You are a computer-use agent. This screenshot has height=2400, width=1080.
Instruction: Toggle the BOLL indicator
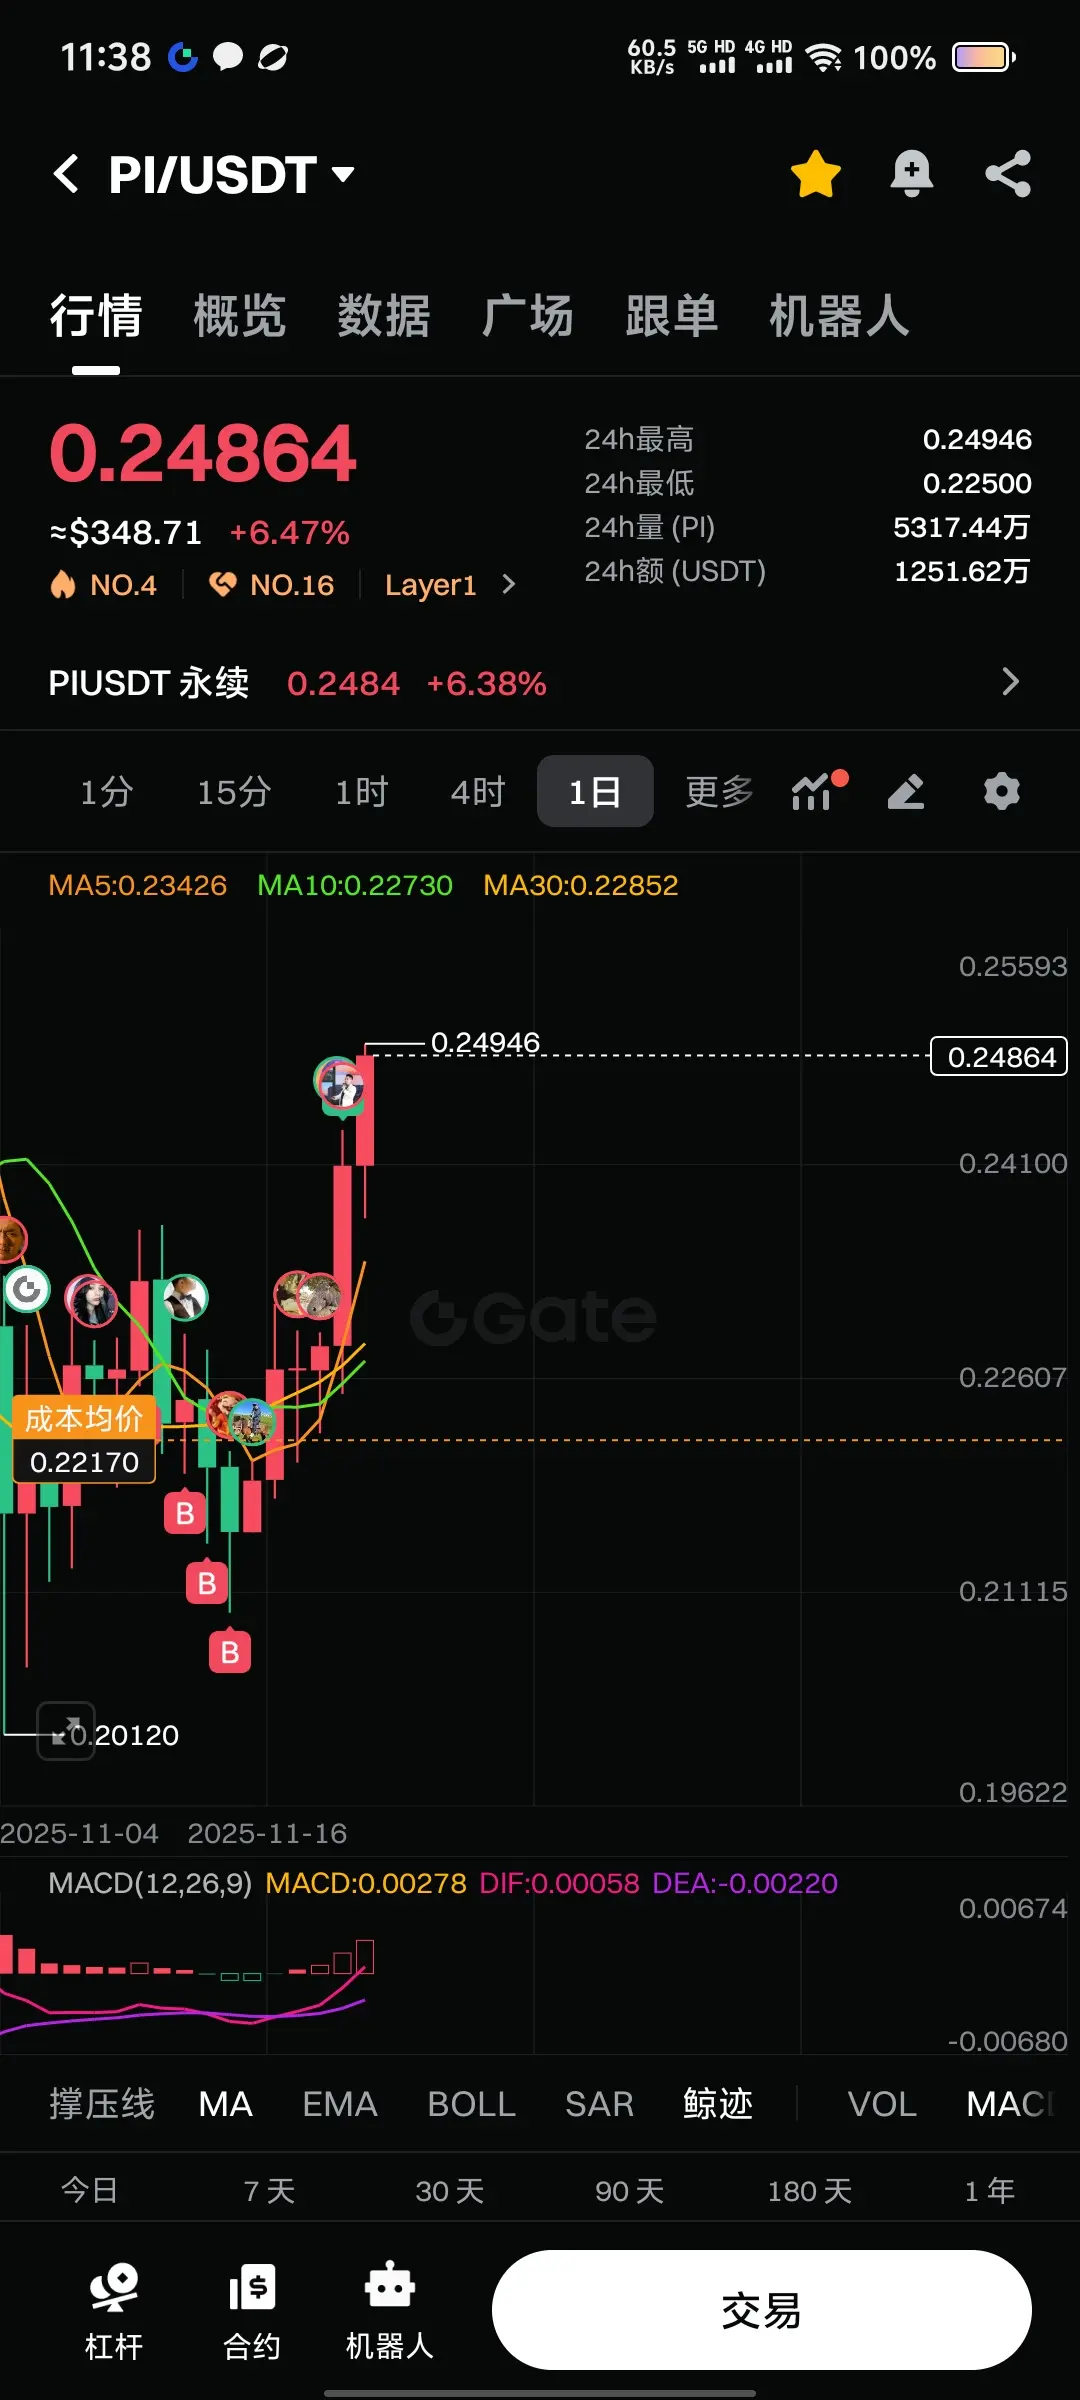(x=472, y=2104)
